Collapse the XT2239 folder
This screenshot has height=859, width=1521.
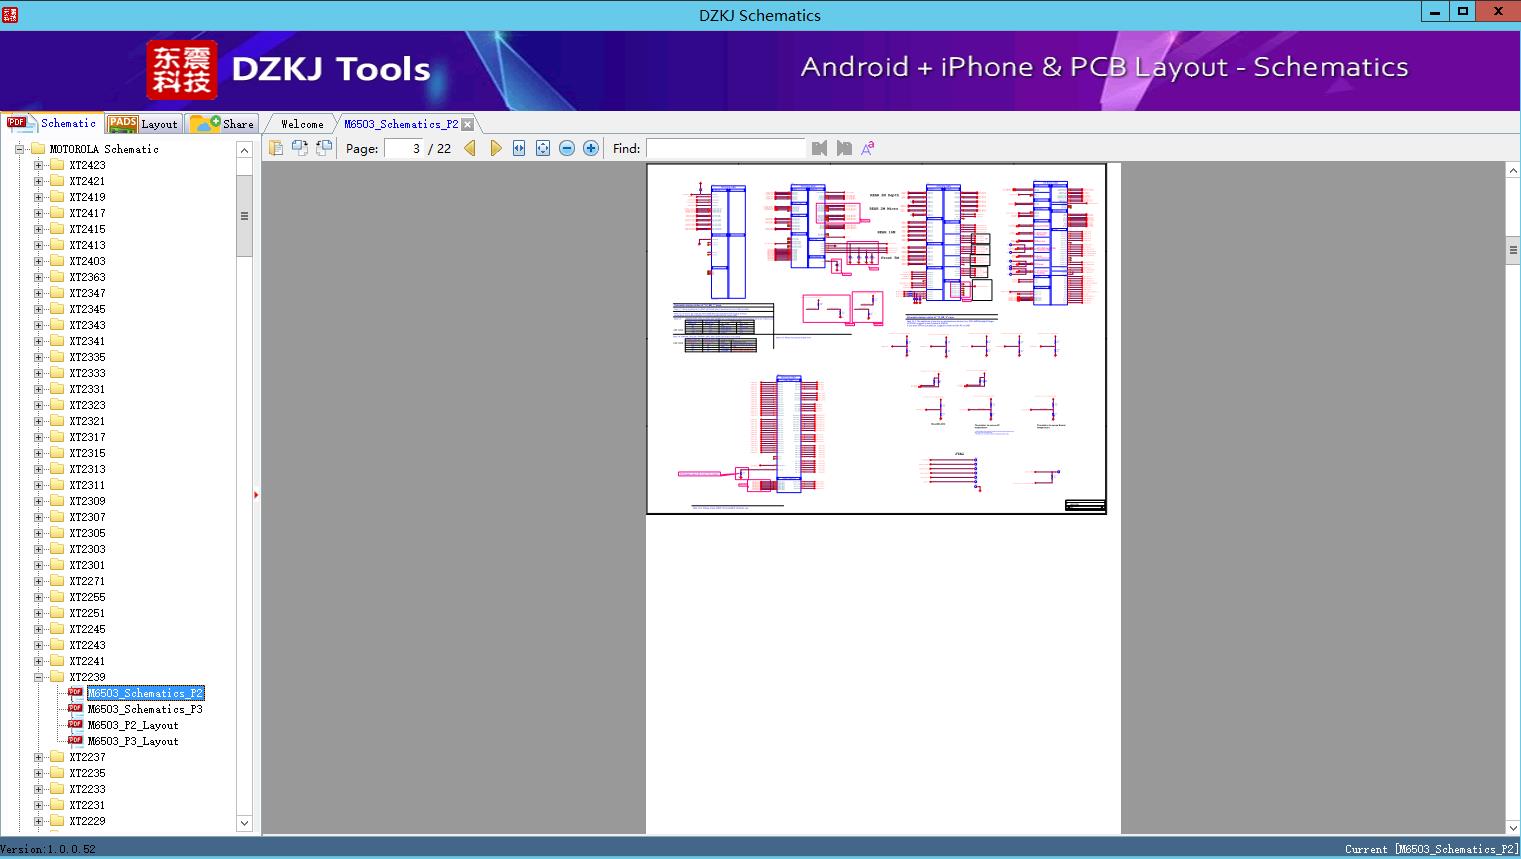38,677
